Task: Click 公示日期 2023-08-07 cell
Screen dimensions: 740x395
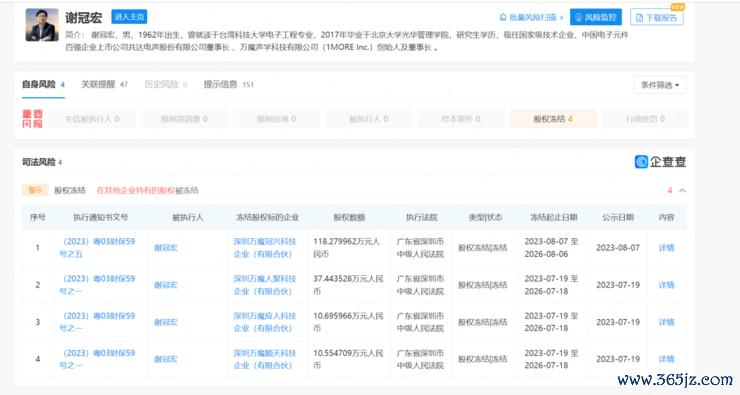Action: pos(618,248)
